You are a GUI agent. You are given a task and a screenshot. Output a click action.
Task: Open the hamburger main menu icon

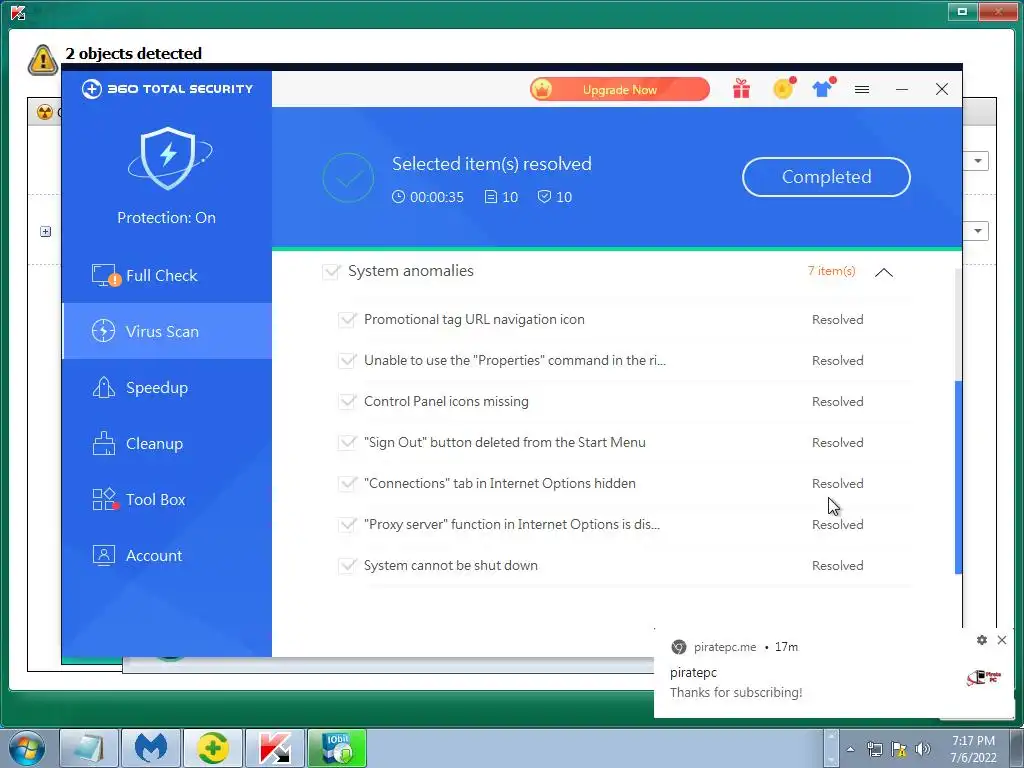point(862,89)
